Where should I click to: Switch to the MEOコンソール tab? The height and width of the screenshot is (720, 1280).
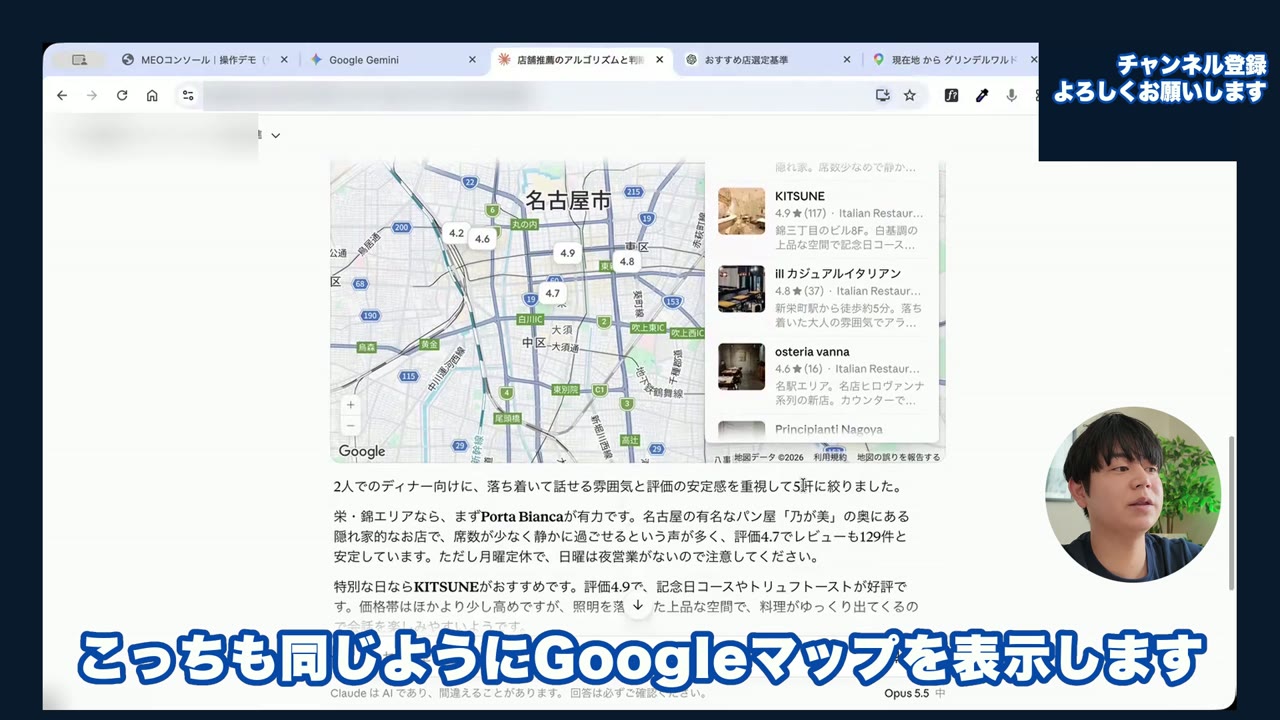pyautogui.click(x=204, y=60)
